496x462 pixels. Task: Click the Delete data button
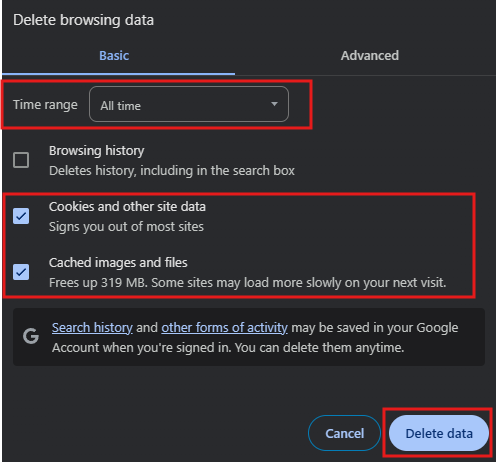[439, 433]
